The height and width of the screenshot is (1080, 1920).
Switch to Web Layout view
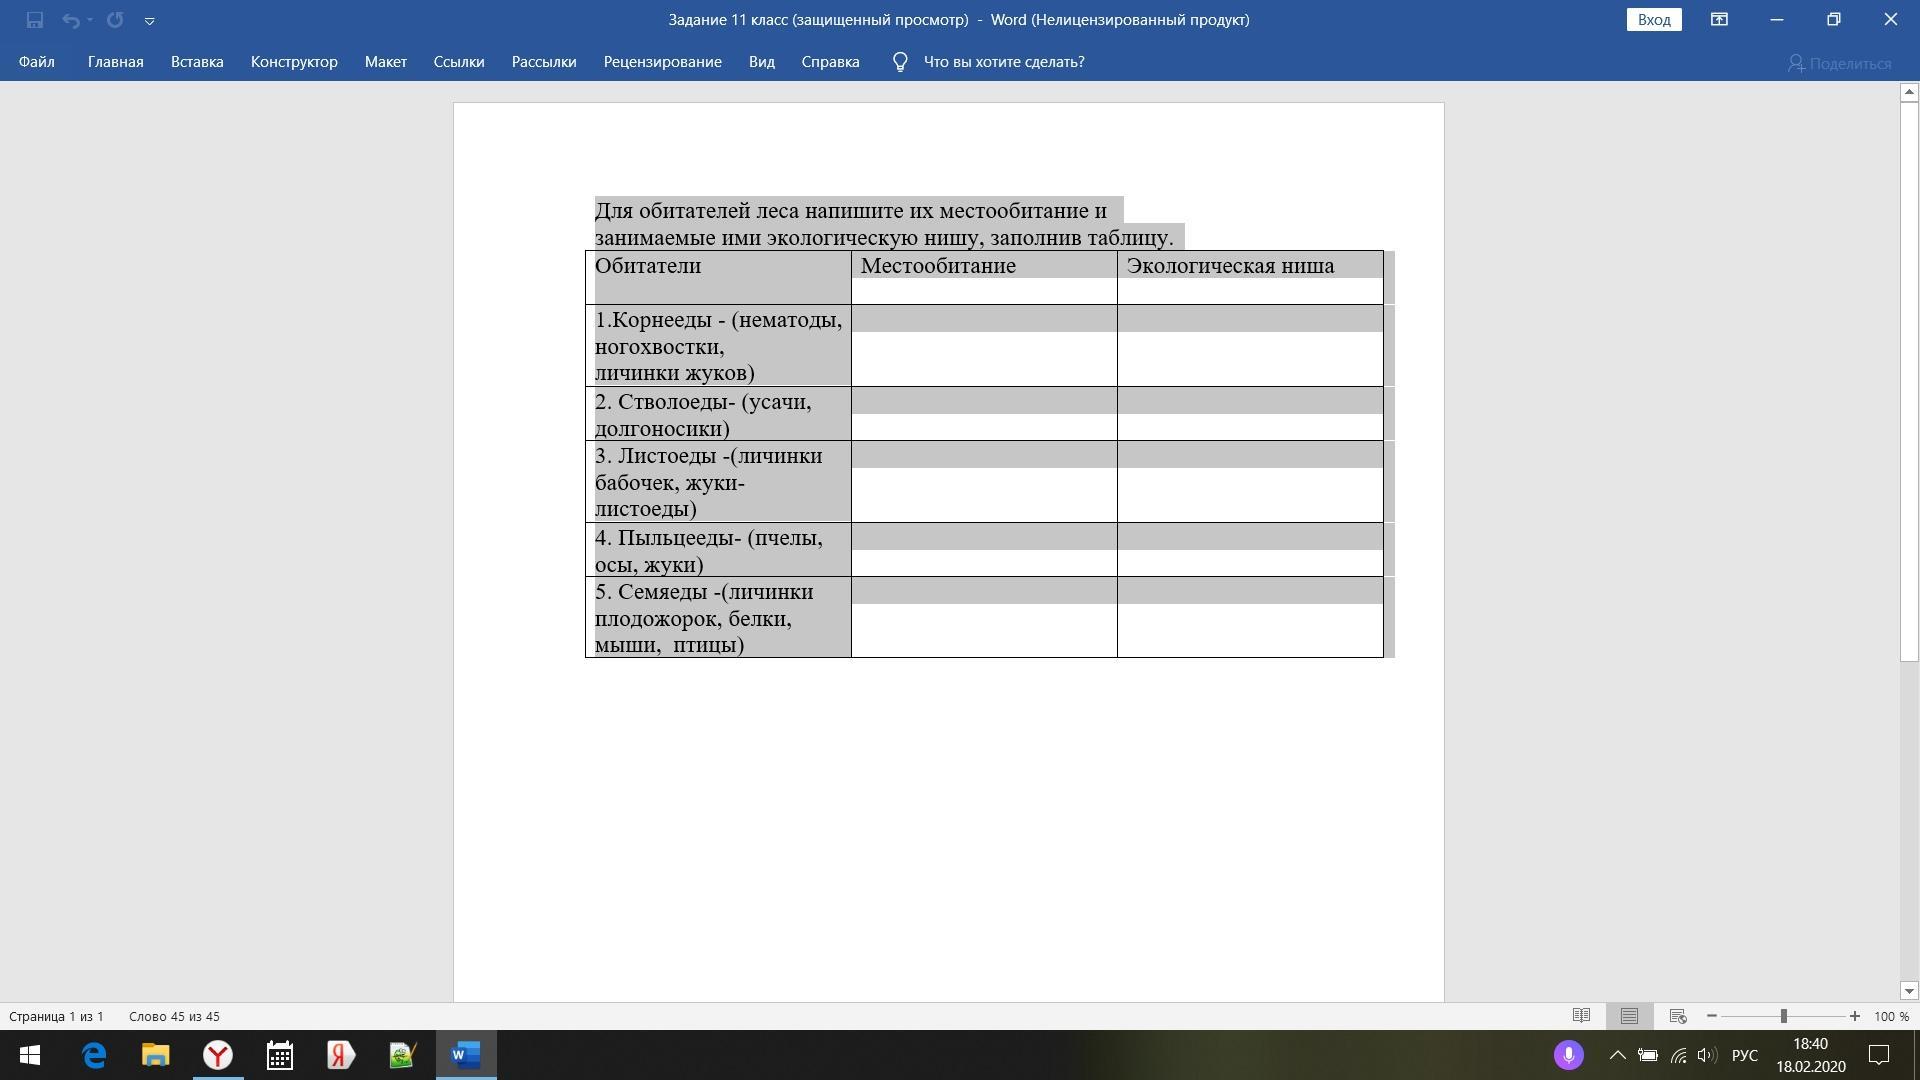1678,1016
